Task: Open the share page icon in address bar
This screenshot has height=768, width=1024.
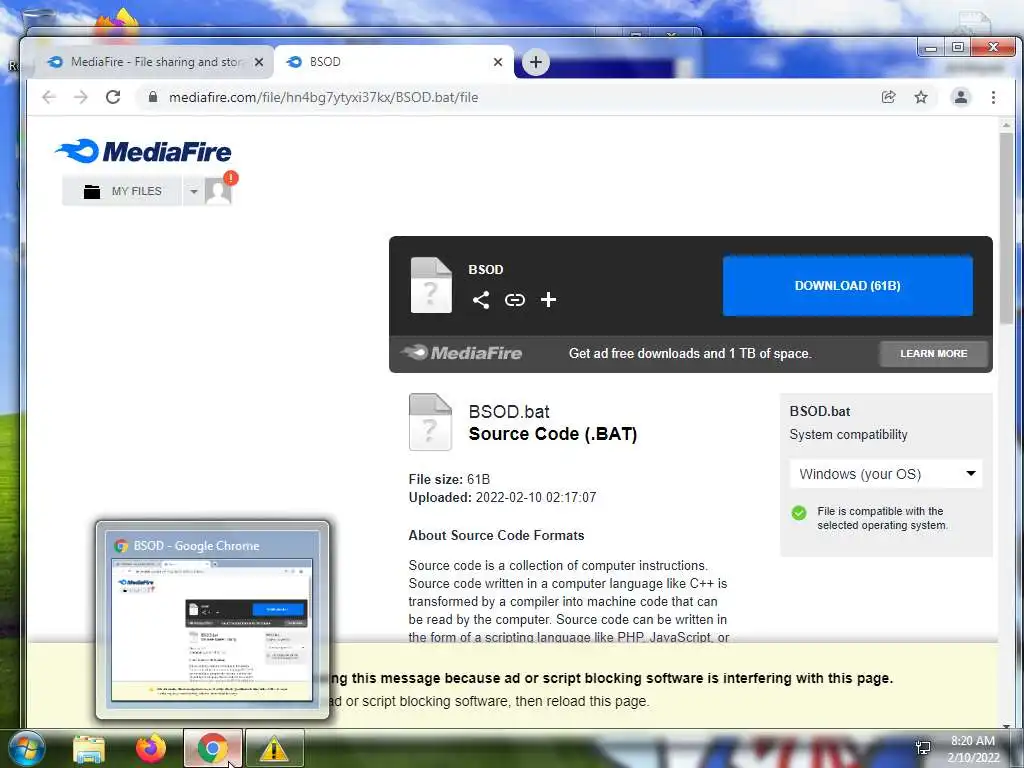Action: tap(888, 97)
